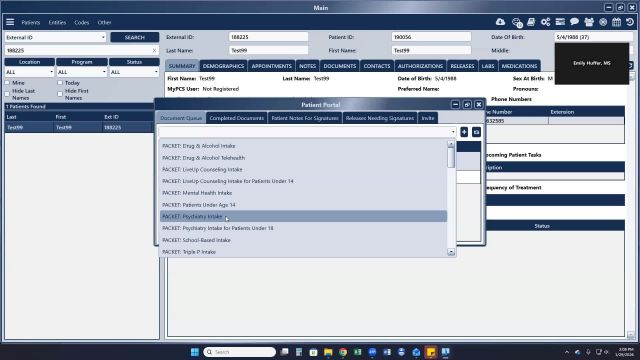Open the Authorizations tab

[x=420, y=66]
